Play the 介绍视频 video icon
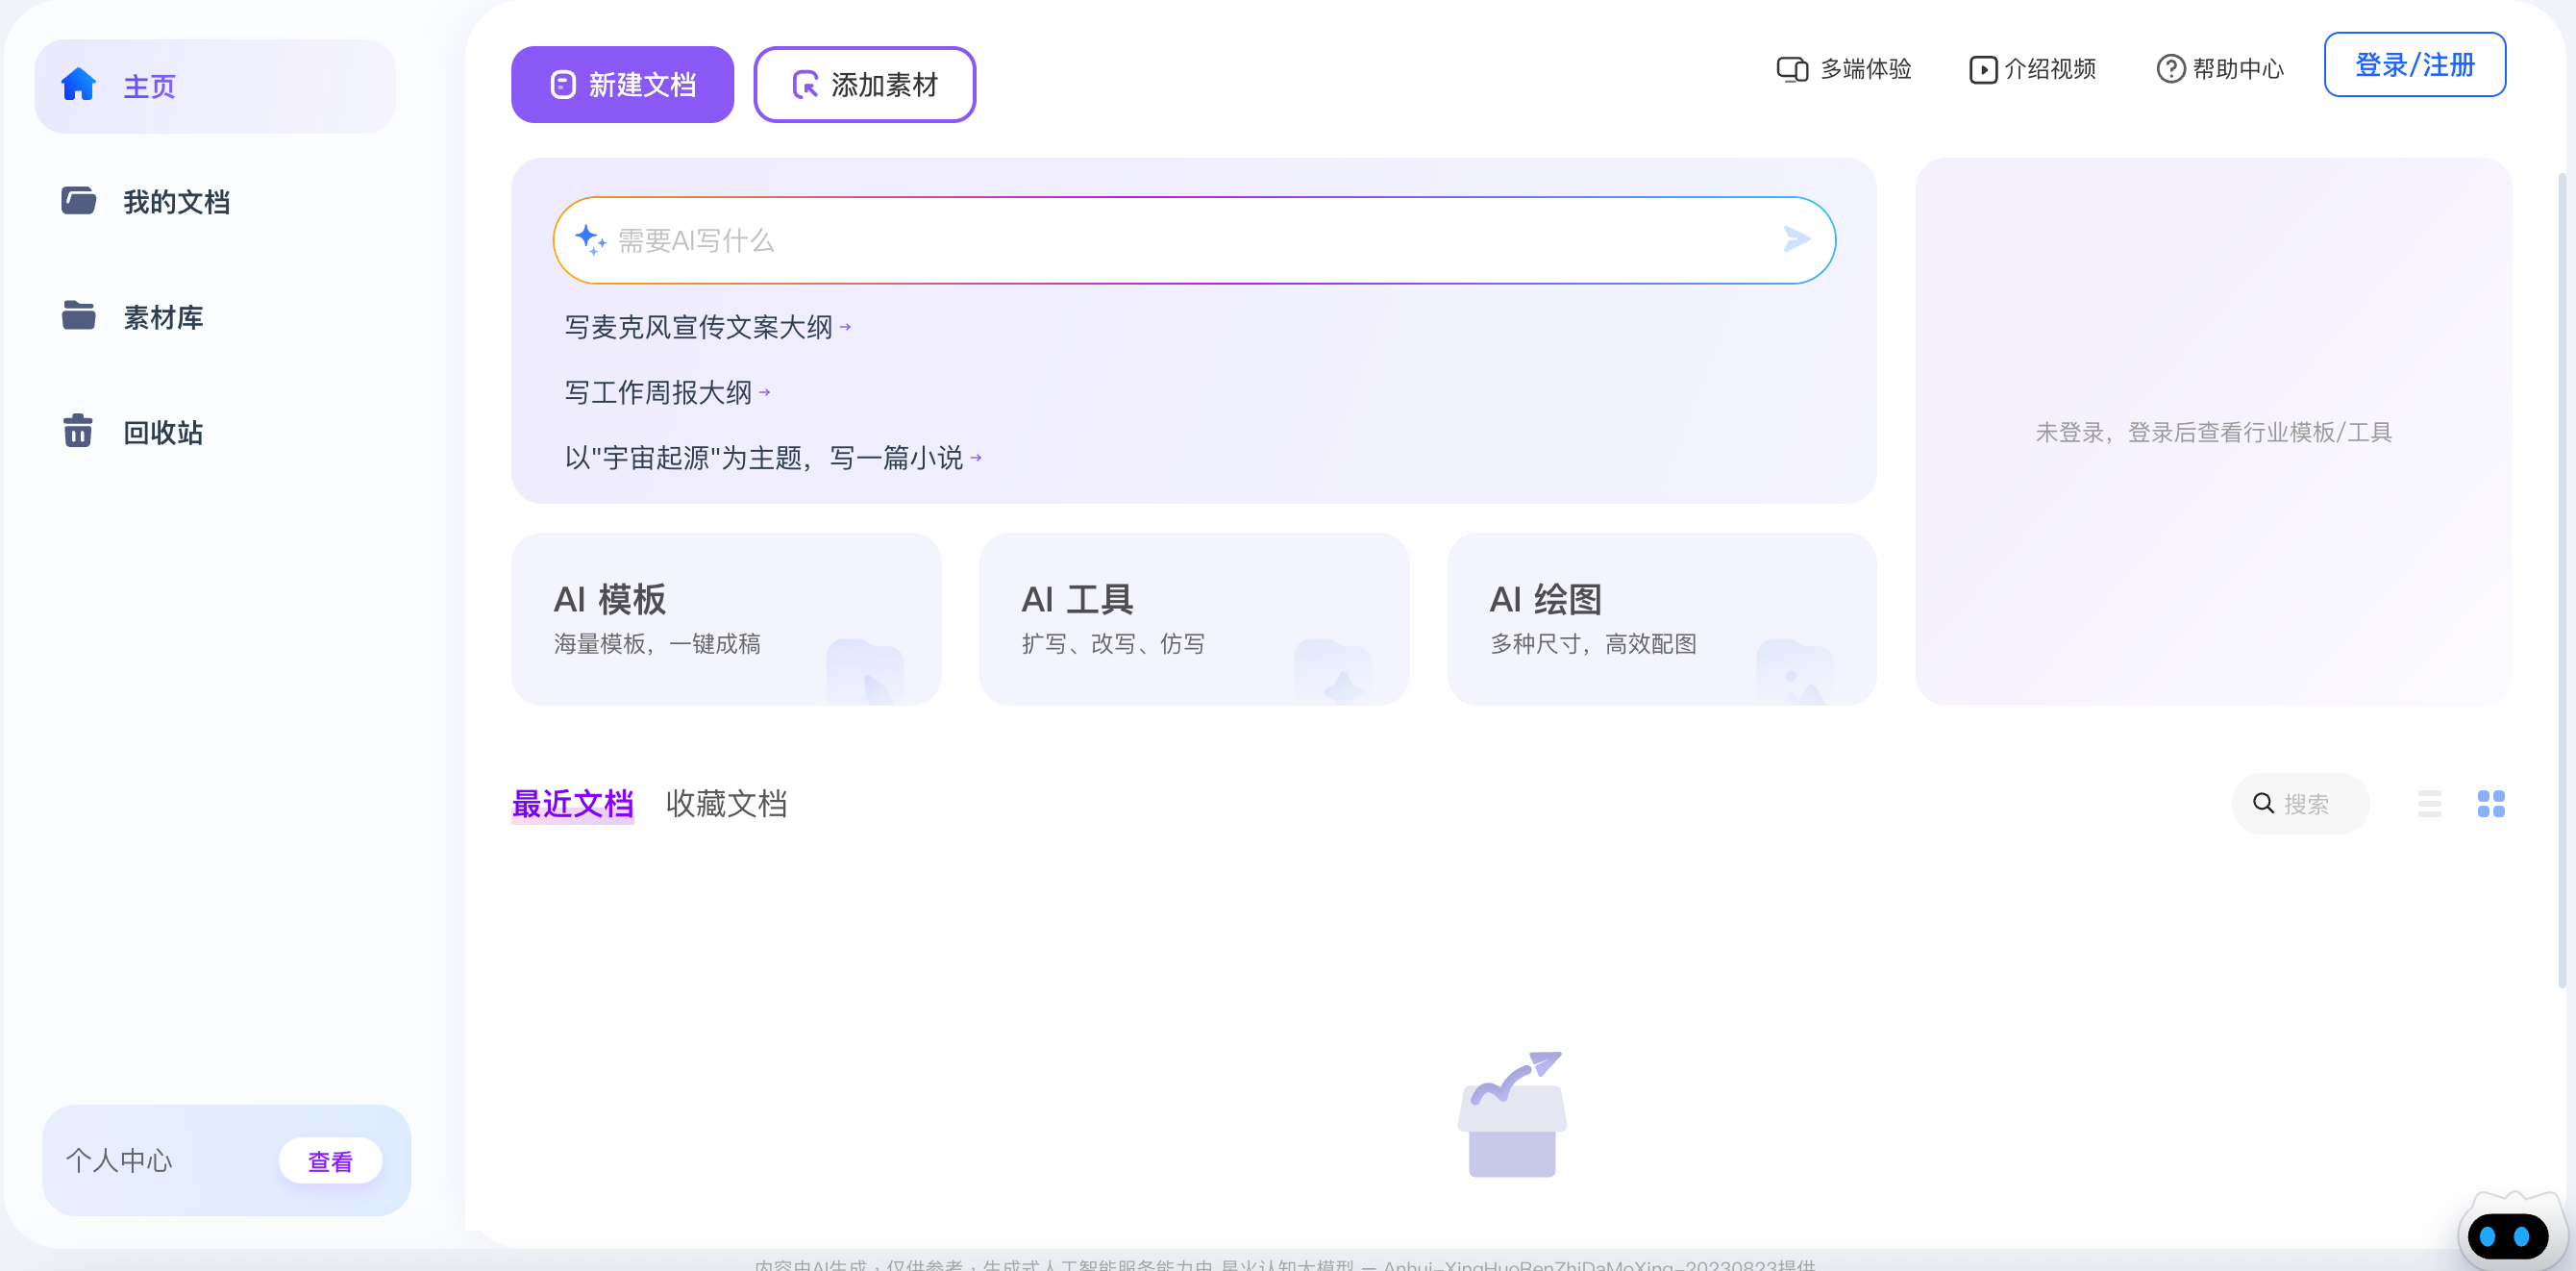This screenshot has width=2576, height=1271. click(x=1983, y=68)
